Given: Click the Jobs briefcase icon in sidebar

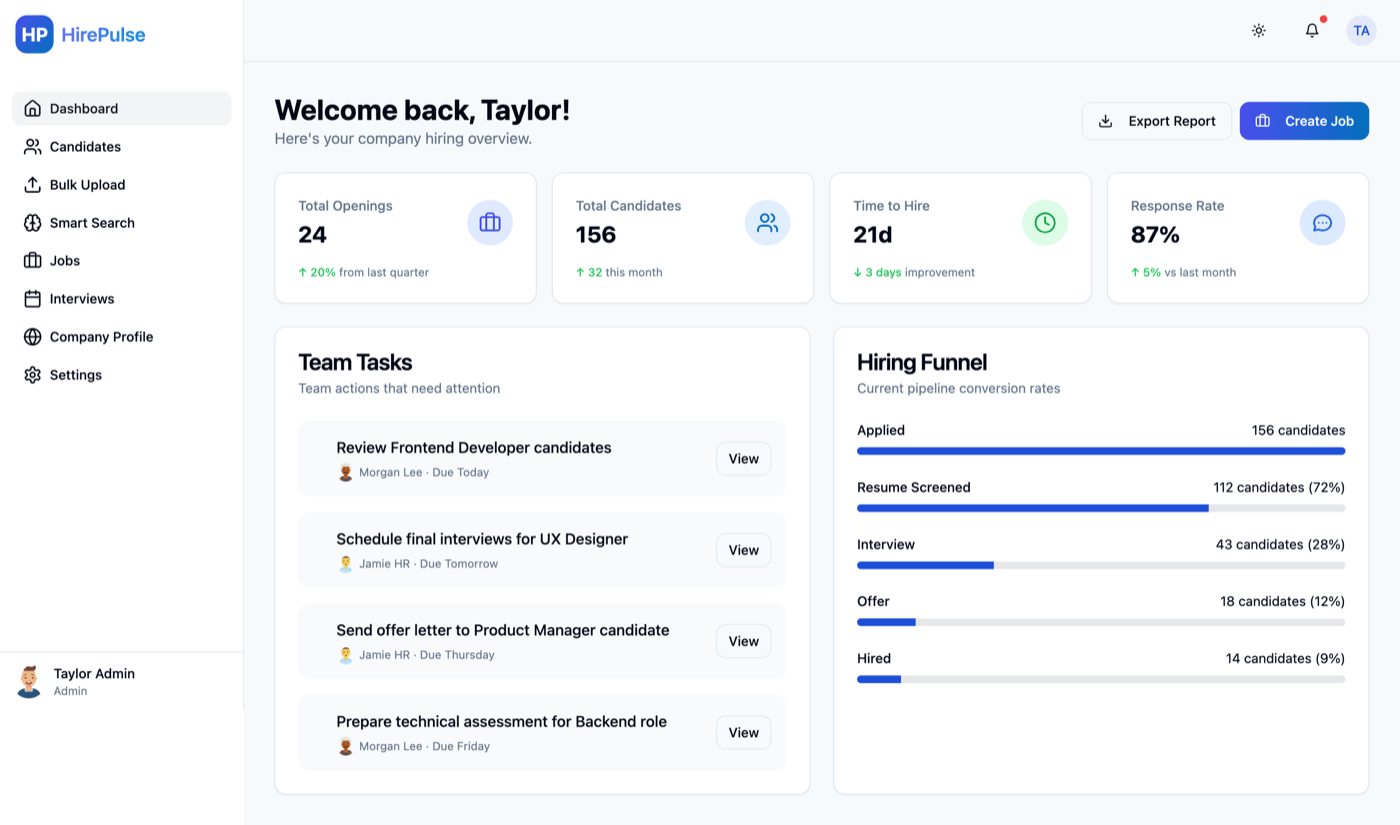Looking at the screenshot, I should point(32,260).
